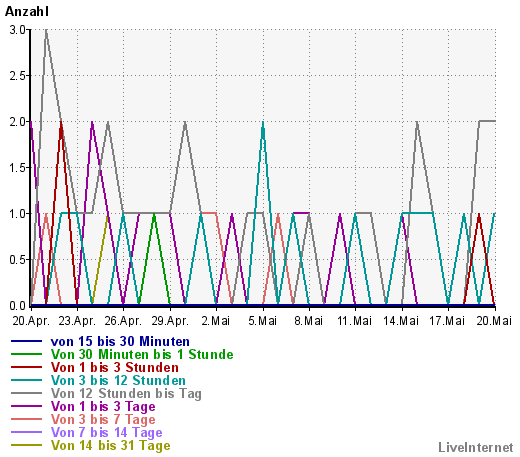Select the 'Von 1 bis 3 Stunden' legend entry
520x457 pixels.
[115, 367]
